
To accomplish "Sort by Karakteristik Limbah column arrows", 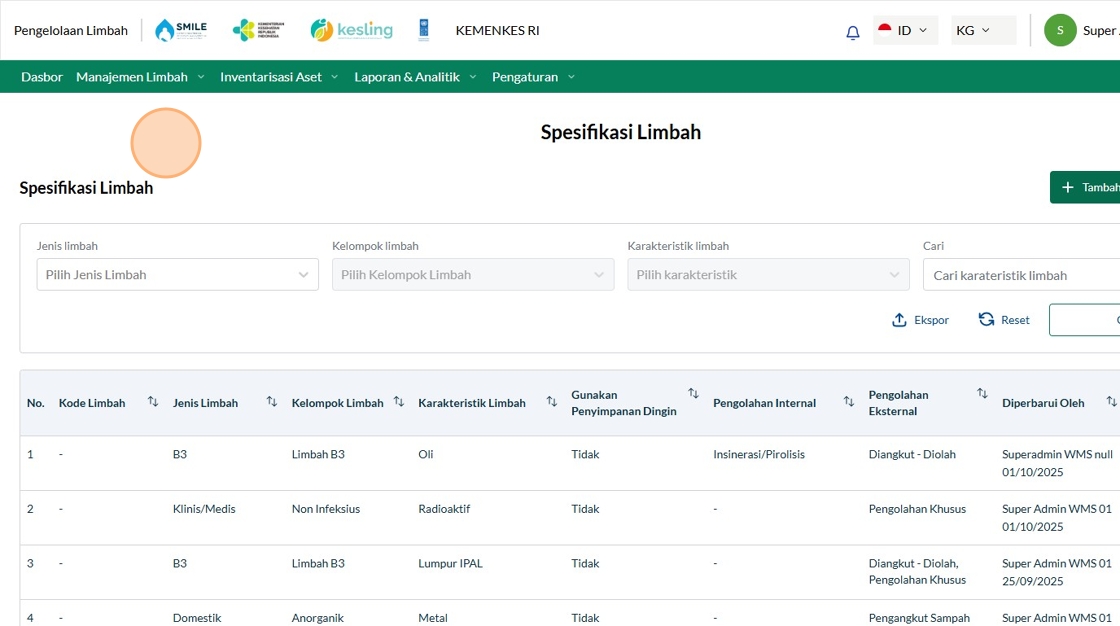I will (x=551, y=402).
